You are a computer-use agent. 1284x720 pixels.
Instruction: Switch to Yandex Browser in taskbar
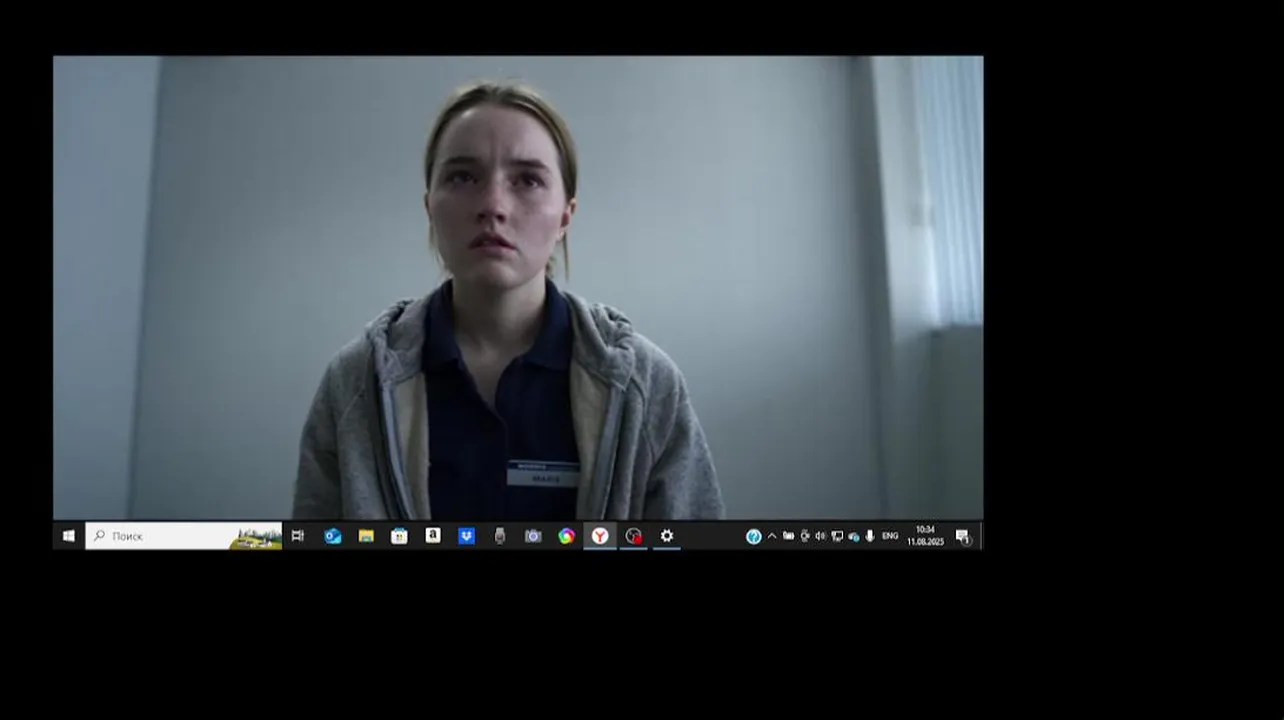point(600,536)
